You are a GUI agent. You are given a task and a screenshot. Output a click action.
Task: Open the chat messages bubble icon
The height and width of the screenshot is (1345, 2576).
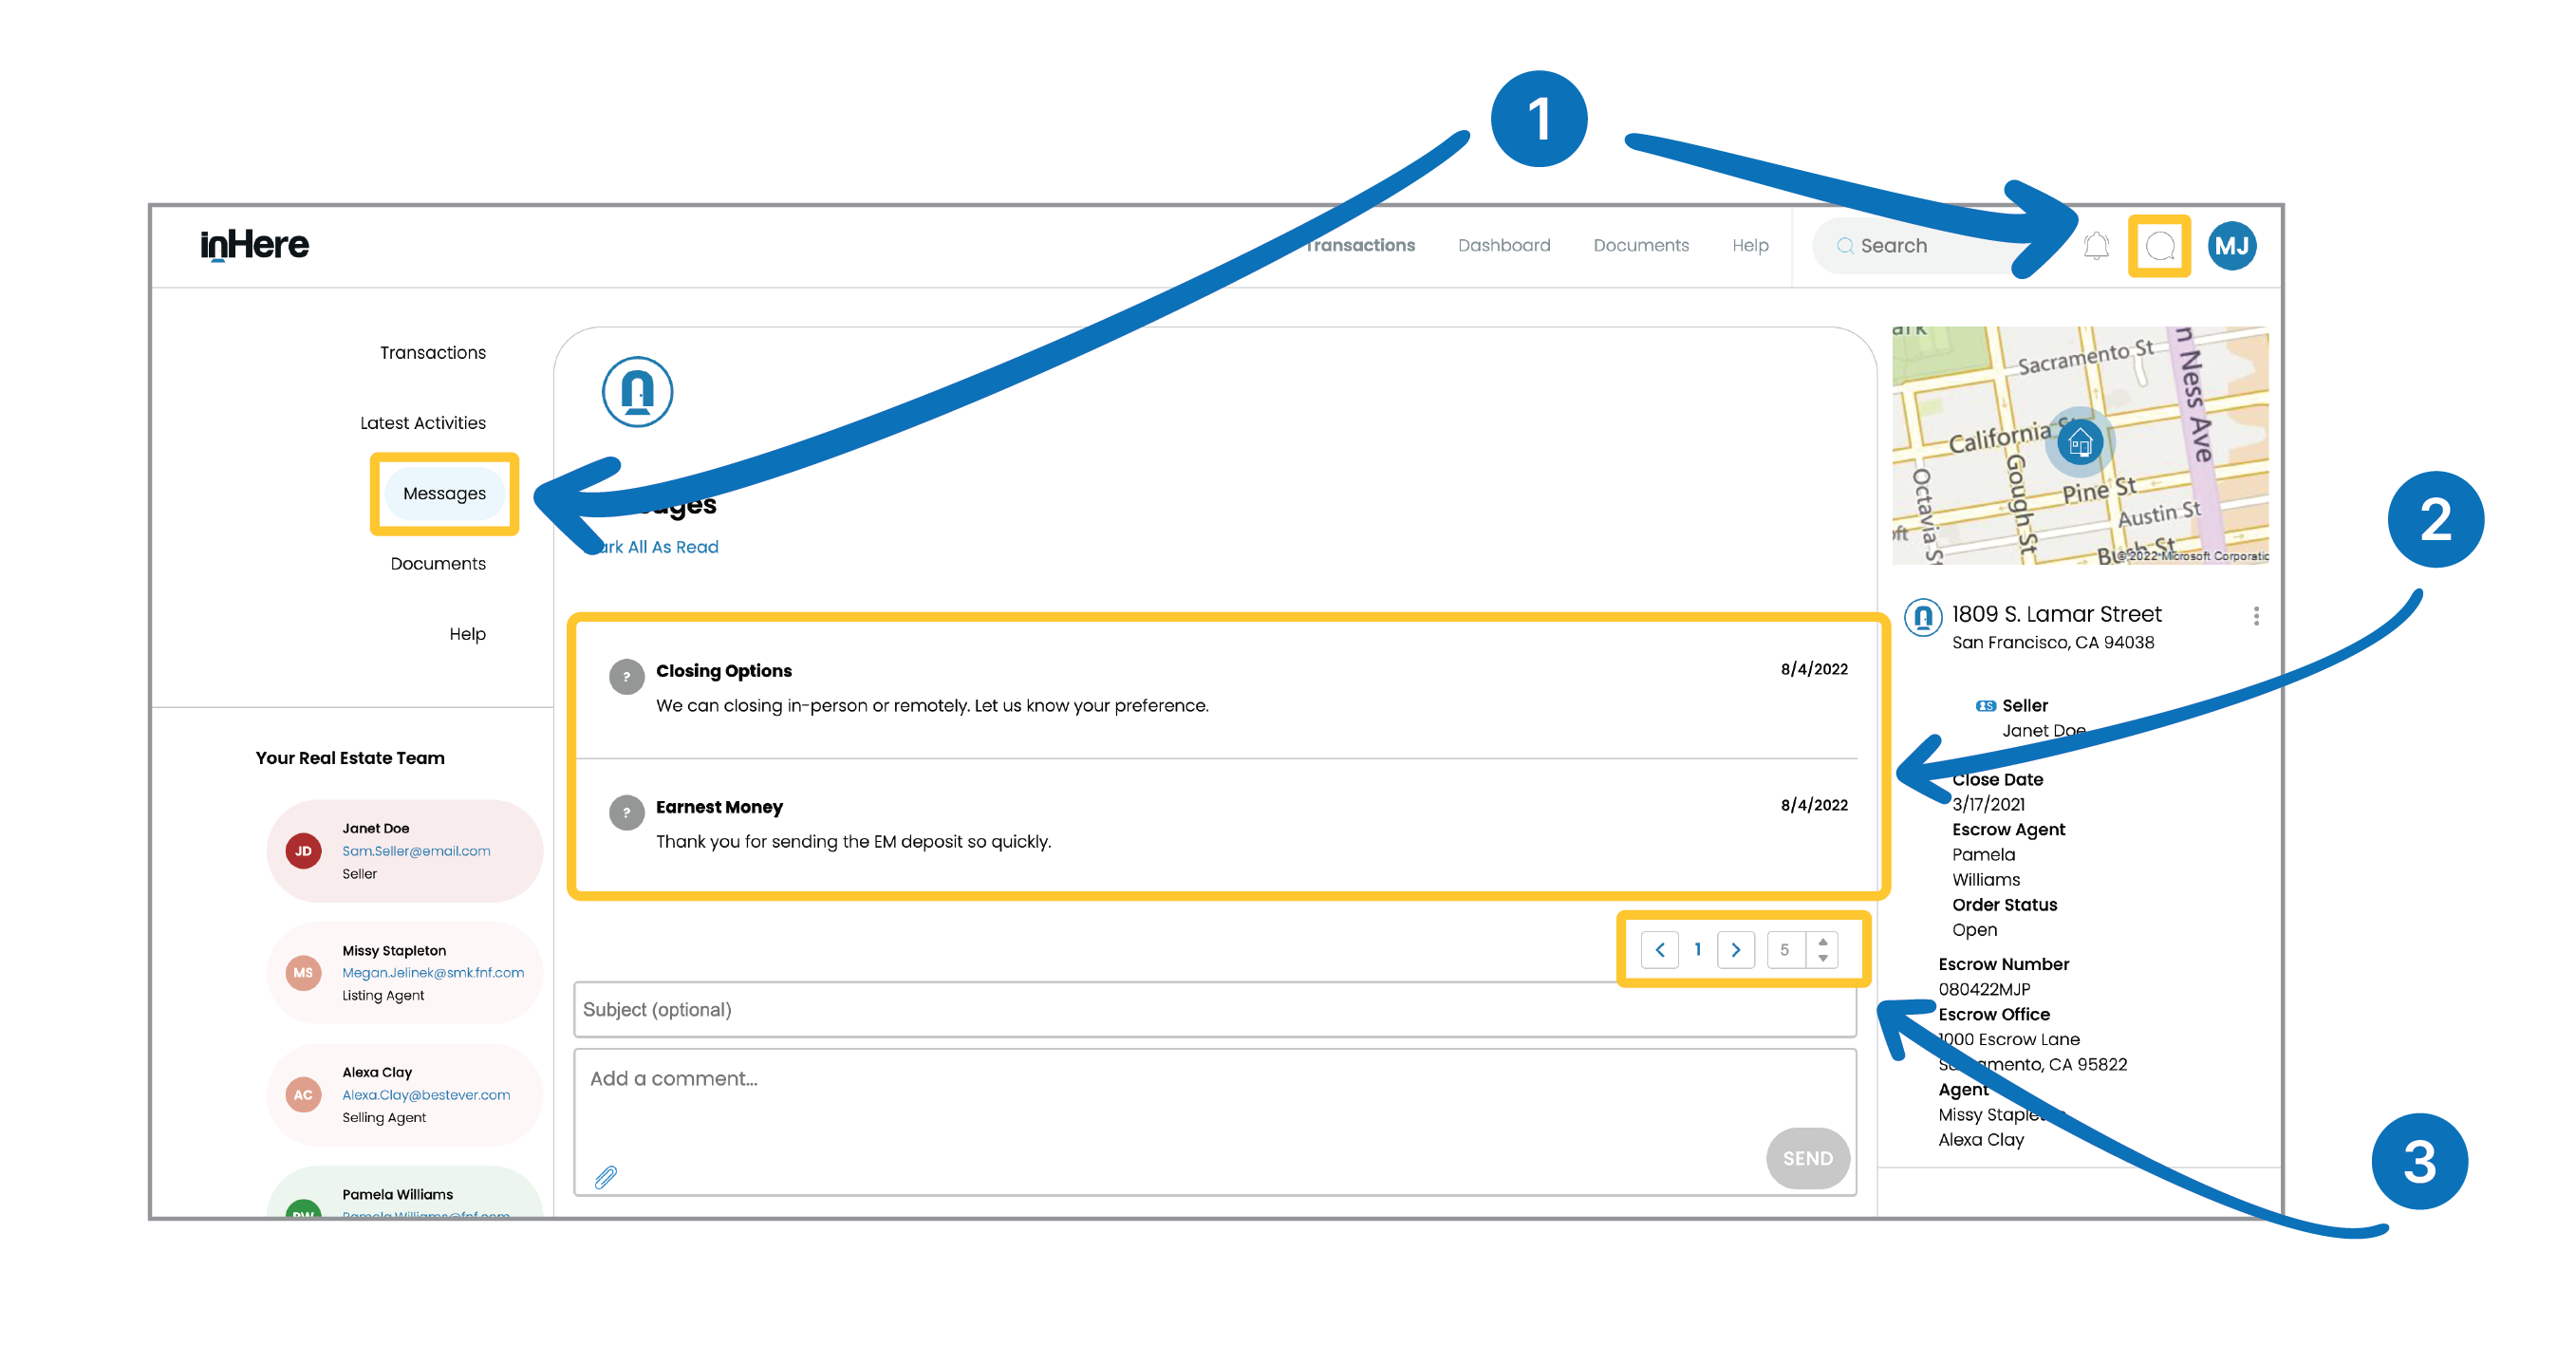[2160, 246]
